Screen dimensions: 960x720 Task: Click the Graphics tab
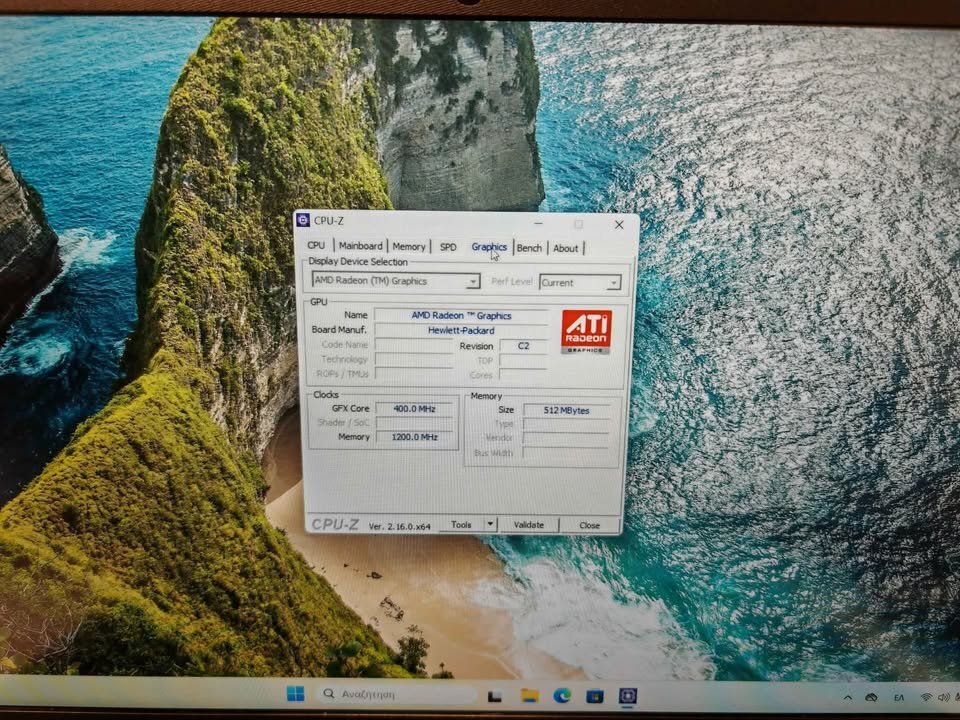489,247
